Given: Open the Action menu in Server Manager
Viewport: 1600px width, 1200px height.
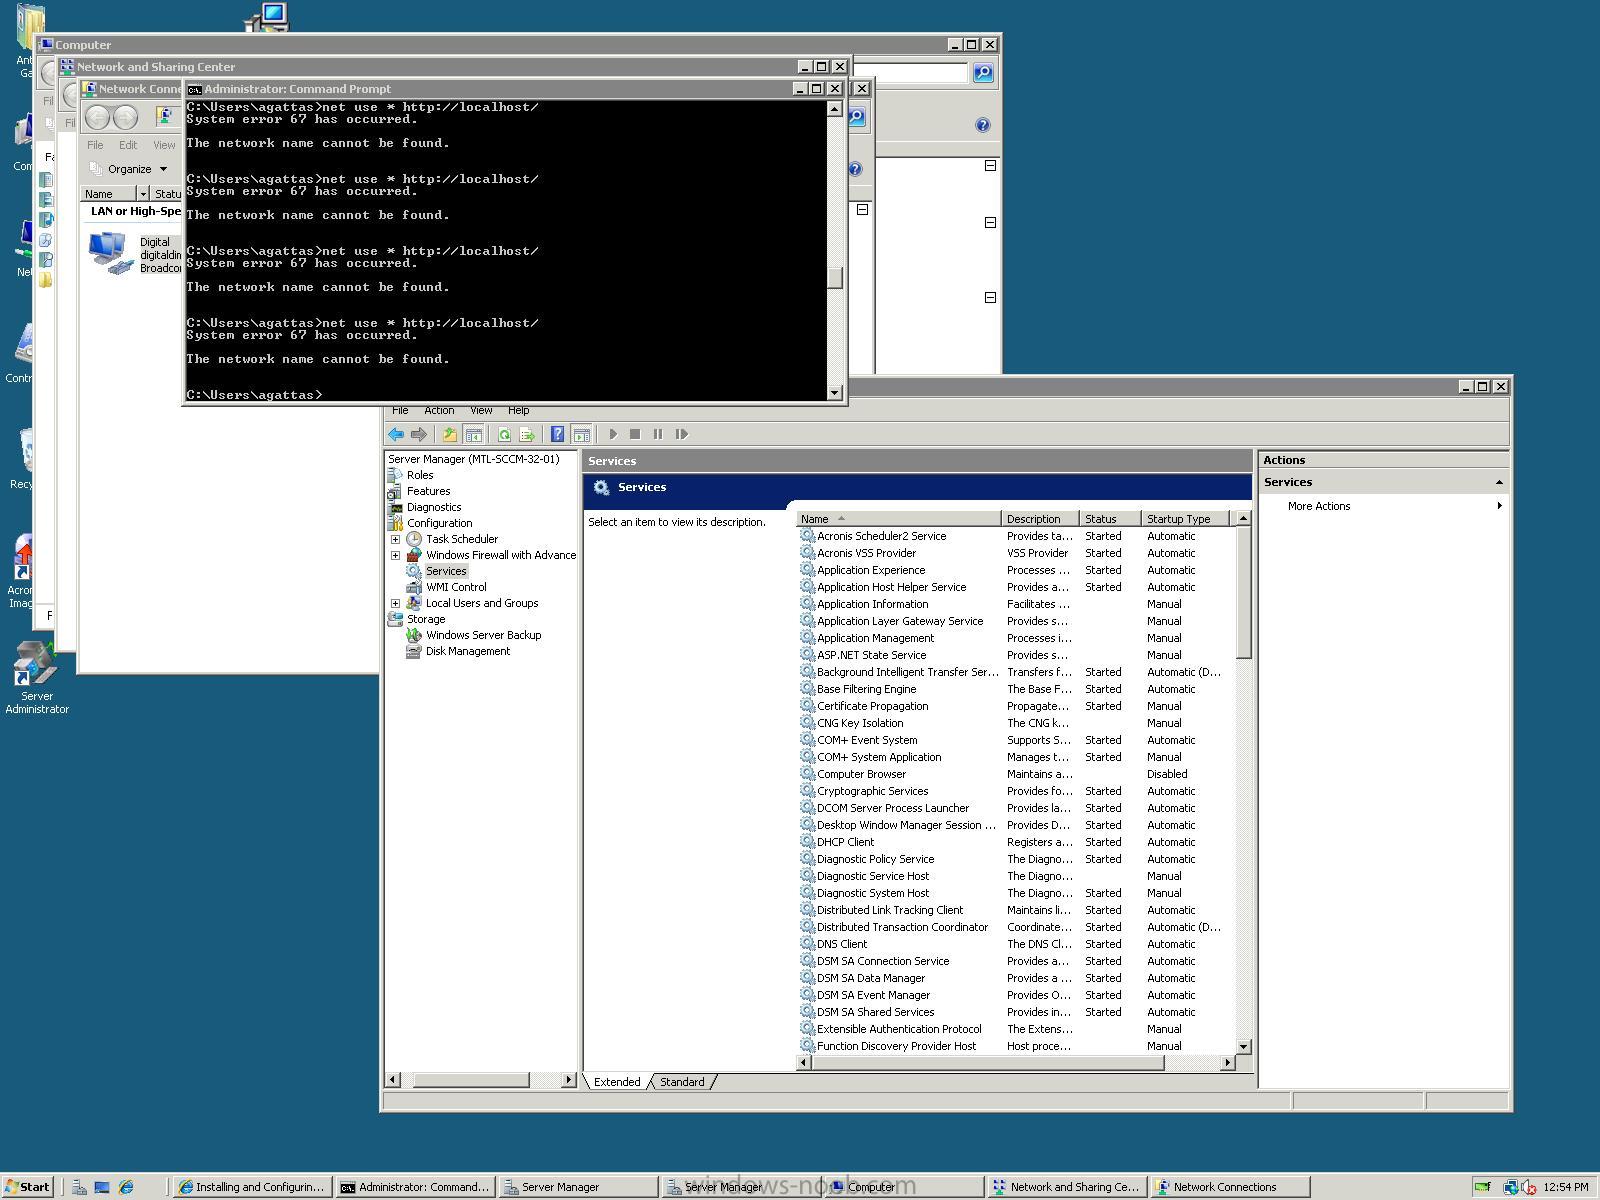Looking at the screenshot, I should (x=439, y=410).
